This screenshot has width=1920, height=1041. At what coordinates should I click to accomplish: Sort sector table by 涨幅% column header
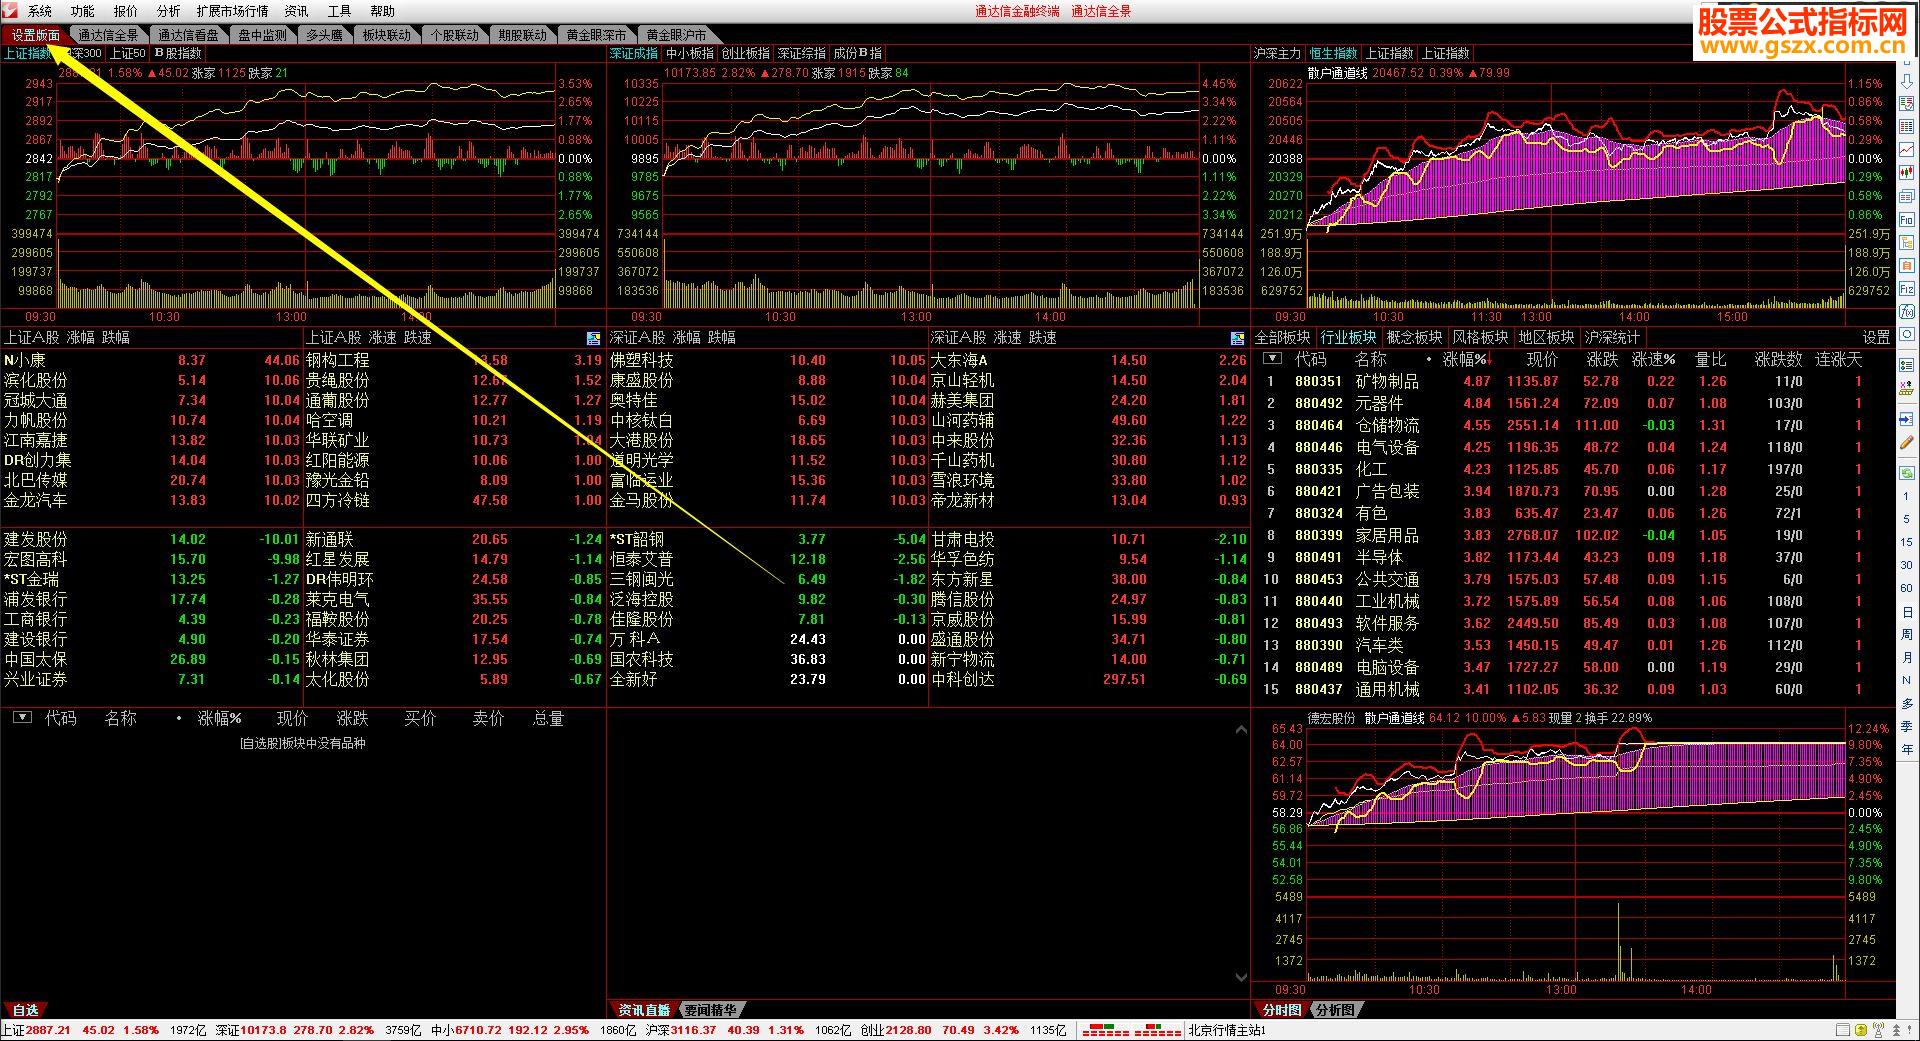(x=1464, y=359)
